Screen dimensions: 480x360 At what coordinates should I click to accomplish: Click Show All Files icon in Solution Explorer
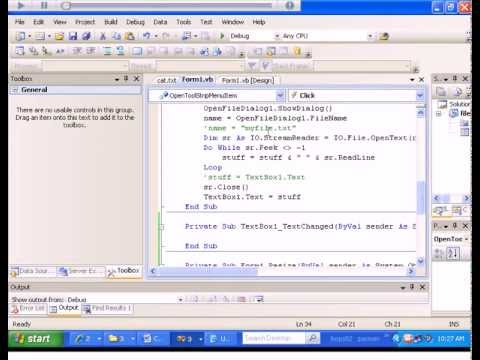click(x=457, y=91)
